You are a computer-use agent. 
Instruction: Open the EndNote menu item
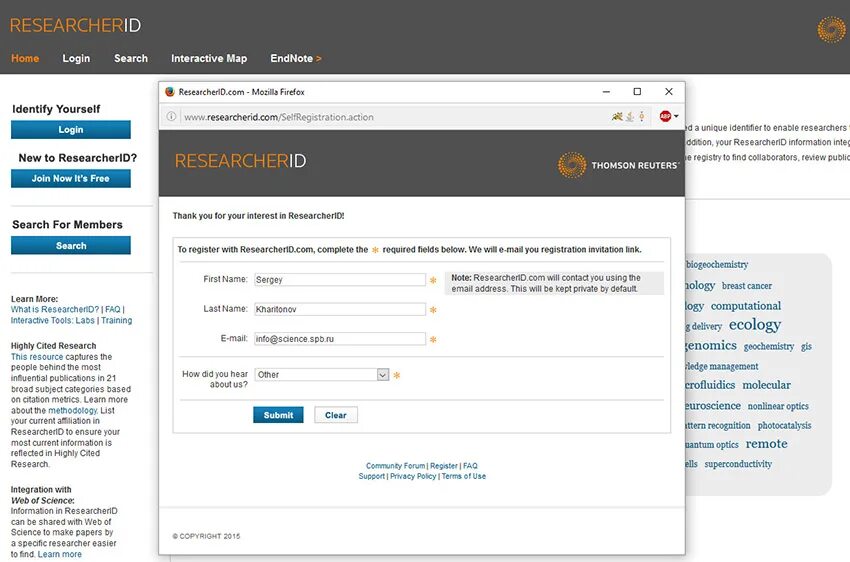coord(295,58)
